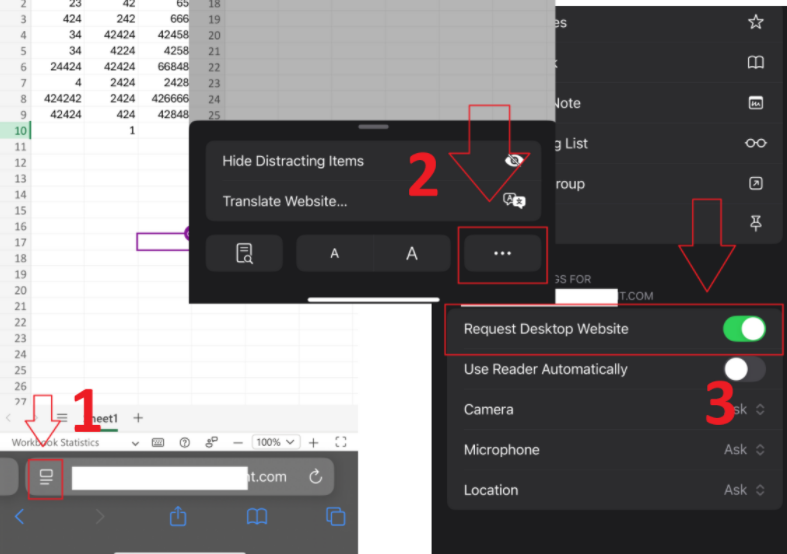Click the Safari address bar field
The image size is (787, 554).
[180, 477]
